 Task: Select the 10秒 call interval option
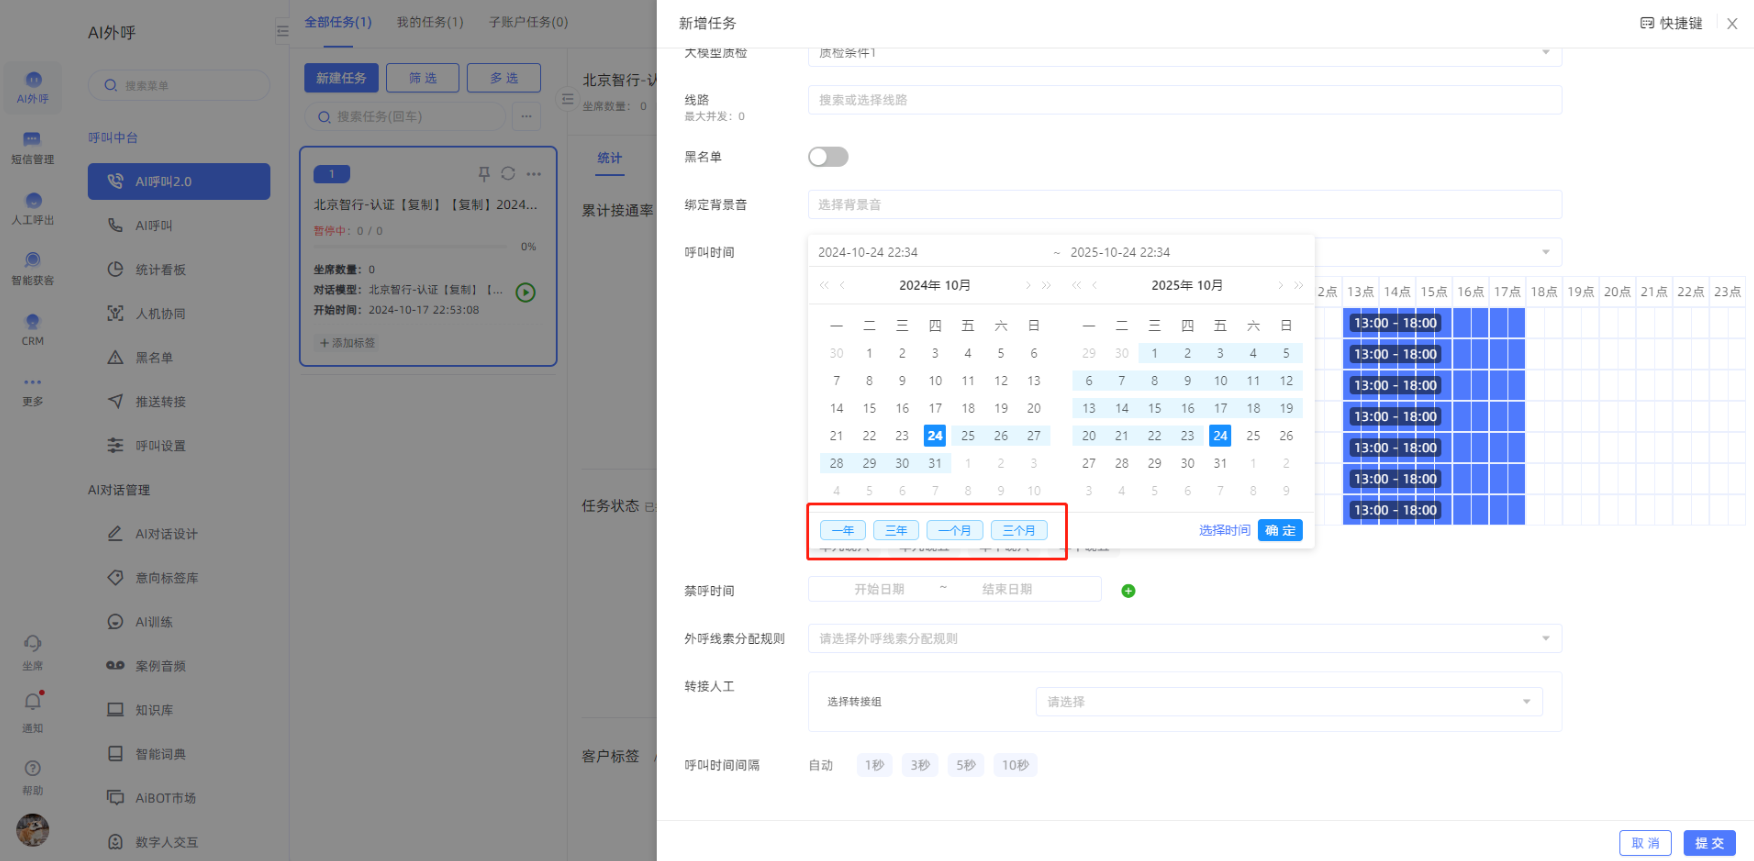coord(1015,765)
